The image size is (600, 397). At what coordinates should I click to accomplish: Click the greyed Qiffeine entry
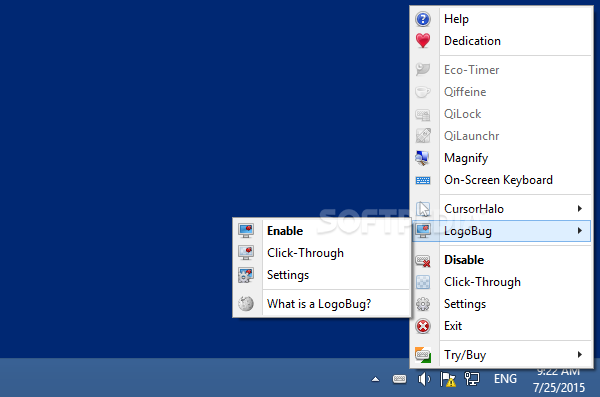502,92
